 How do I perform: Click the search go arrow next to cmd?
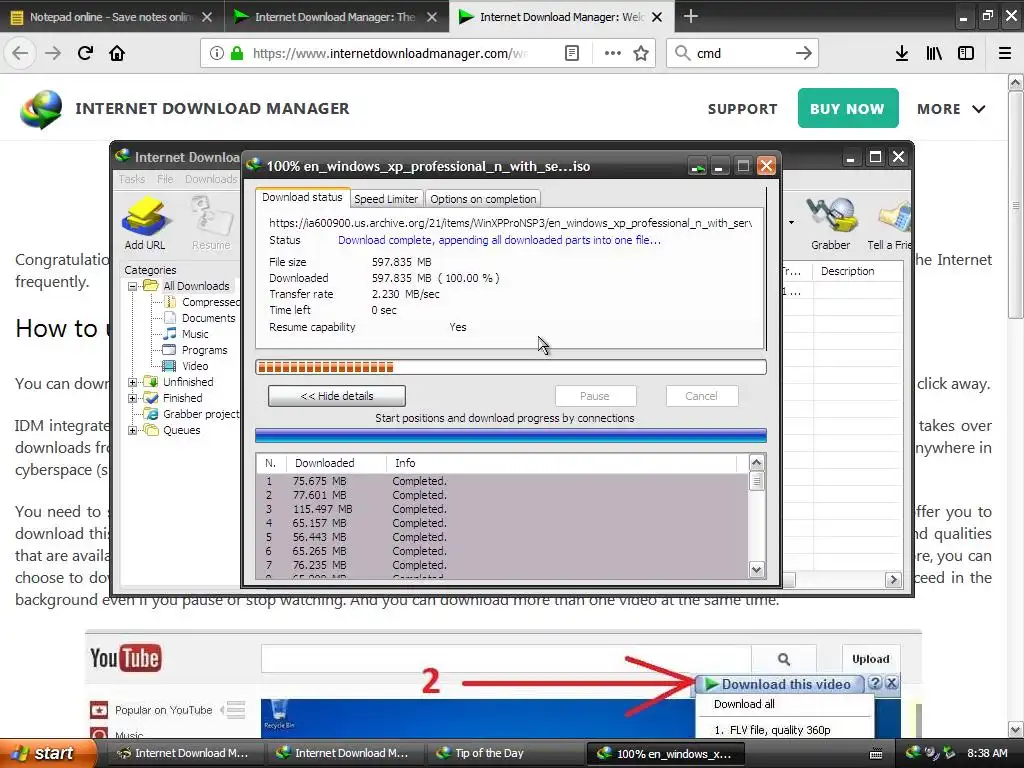803,53
